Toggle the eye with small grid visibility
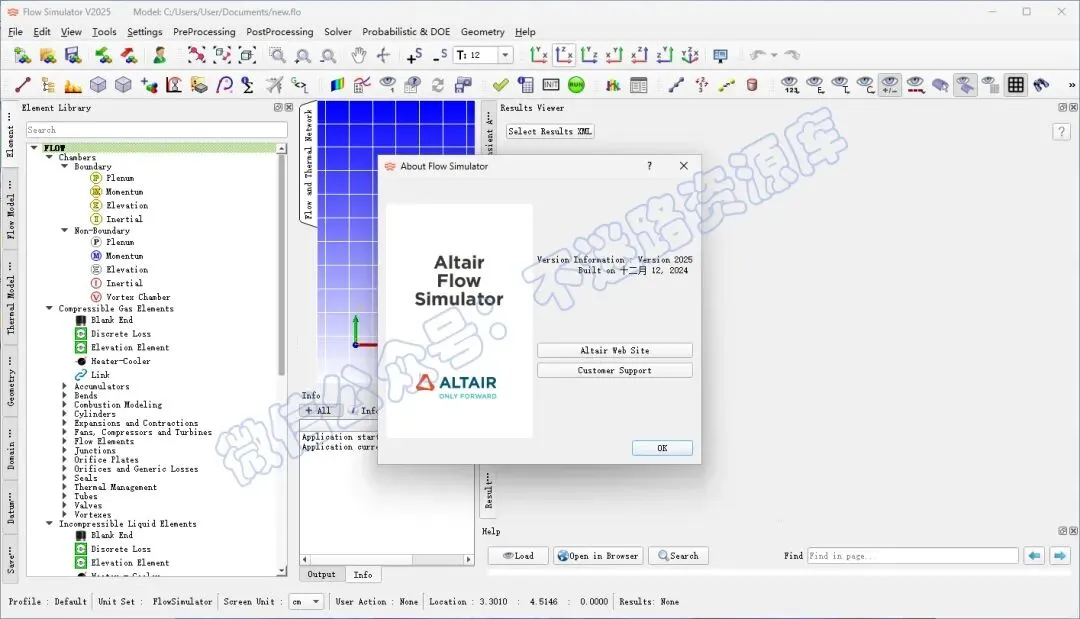 (990, 85)
